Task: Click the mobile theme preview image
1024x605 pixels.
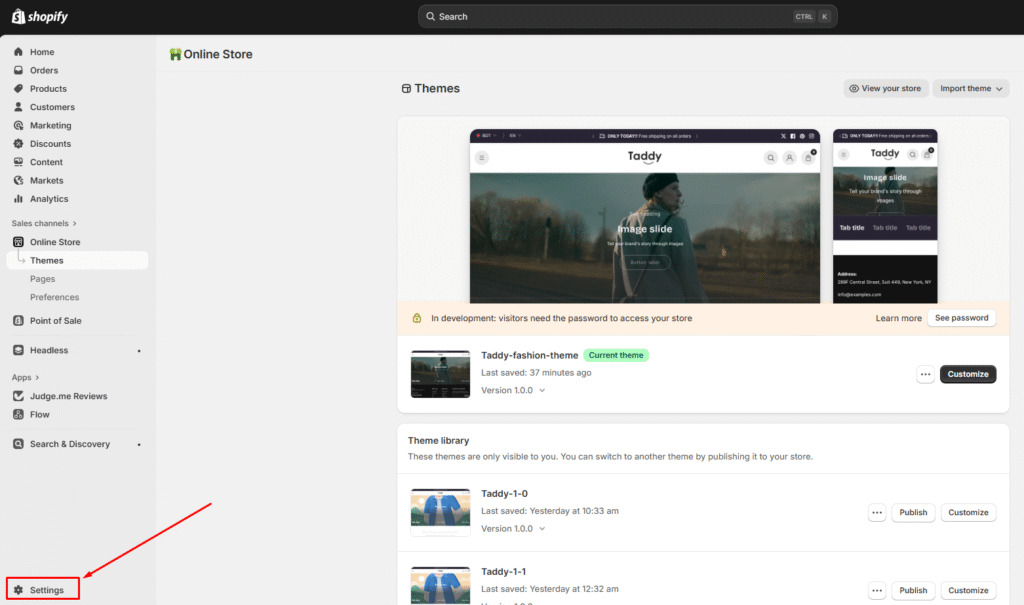Action: tap(885, 216)
